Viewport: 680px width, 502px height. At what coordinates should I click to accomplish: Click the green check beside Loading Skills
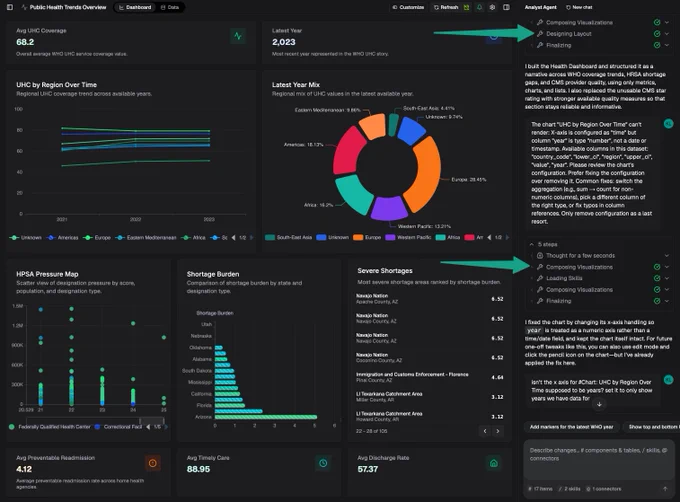657,278
